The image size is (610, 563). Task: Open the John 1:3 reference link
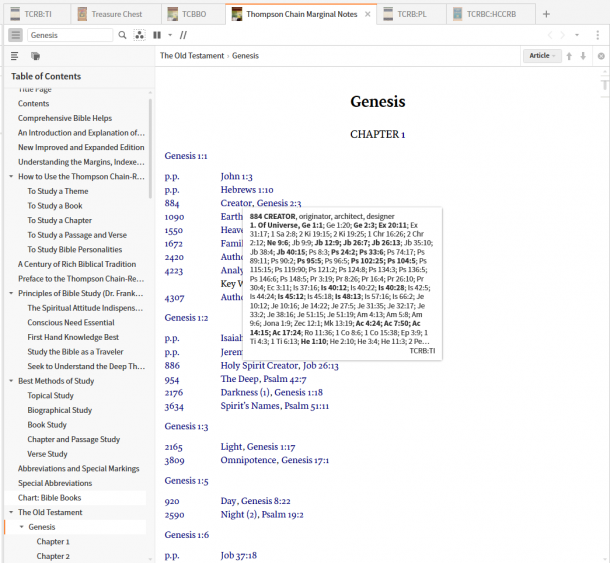point(237,176)
